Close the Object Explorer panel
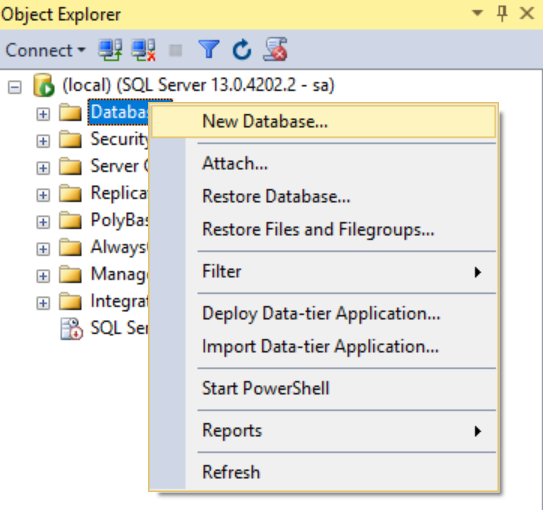 point(527,14)
